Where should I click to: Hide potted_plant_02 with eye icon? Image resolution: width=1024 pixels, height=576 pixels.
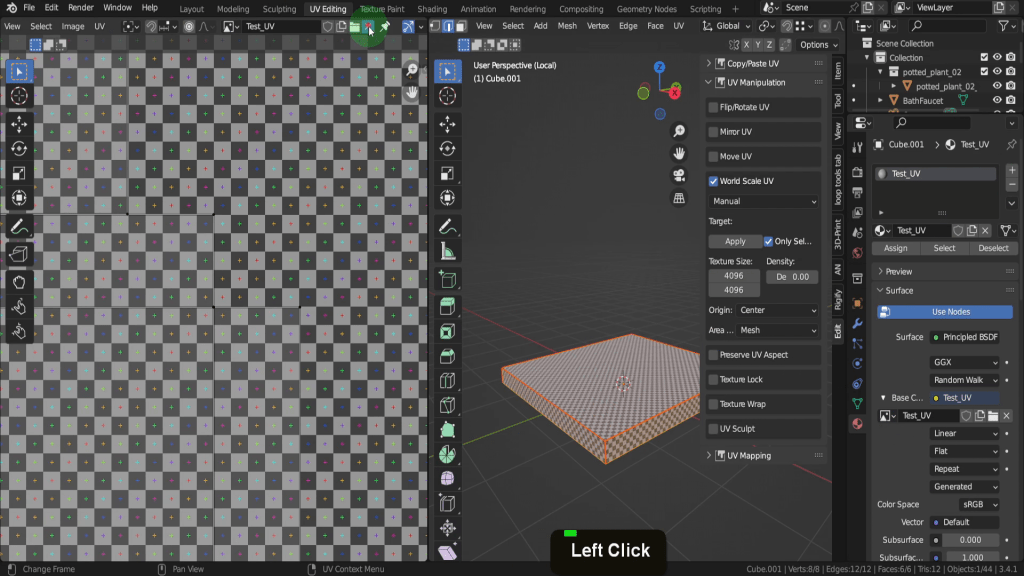(x=997, y=72)
